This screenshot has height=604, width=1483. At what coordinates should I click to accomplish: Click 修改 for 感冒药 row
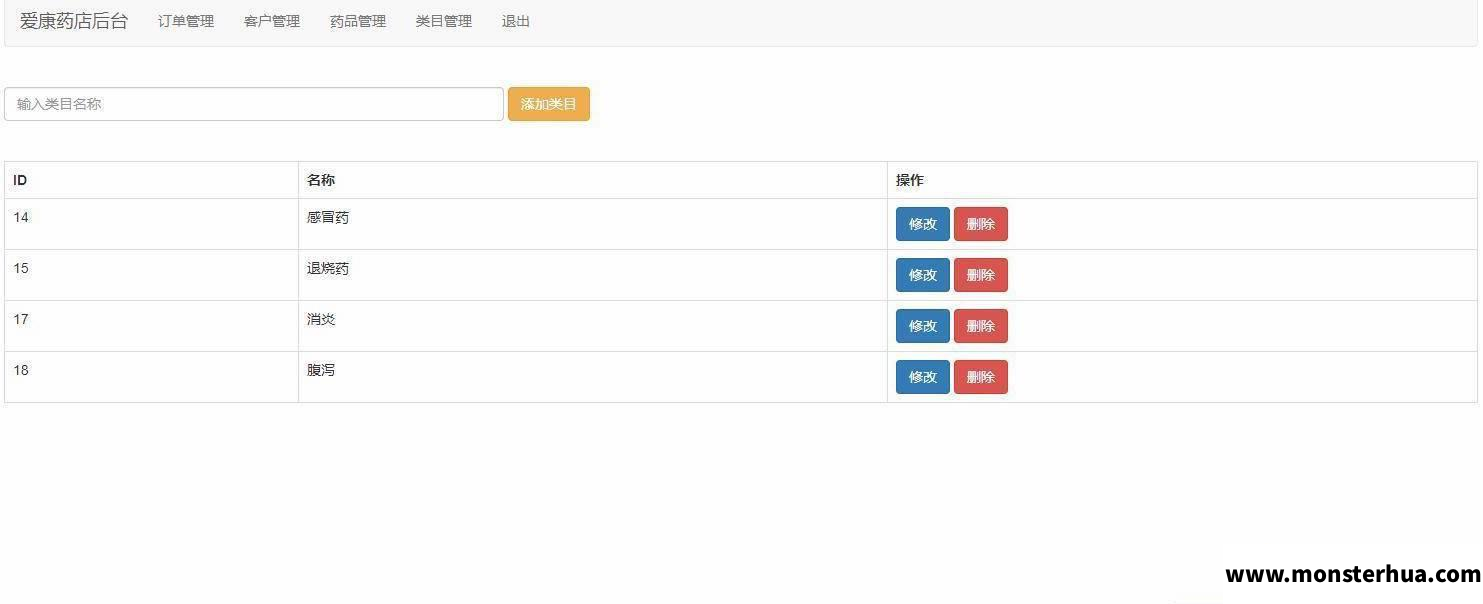(922, 224)
